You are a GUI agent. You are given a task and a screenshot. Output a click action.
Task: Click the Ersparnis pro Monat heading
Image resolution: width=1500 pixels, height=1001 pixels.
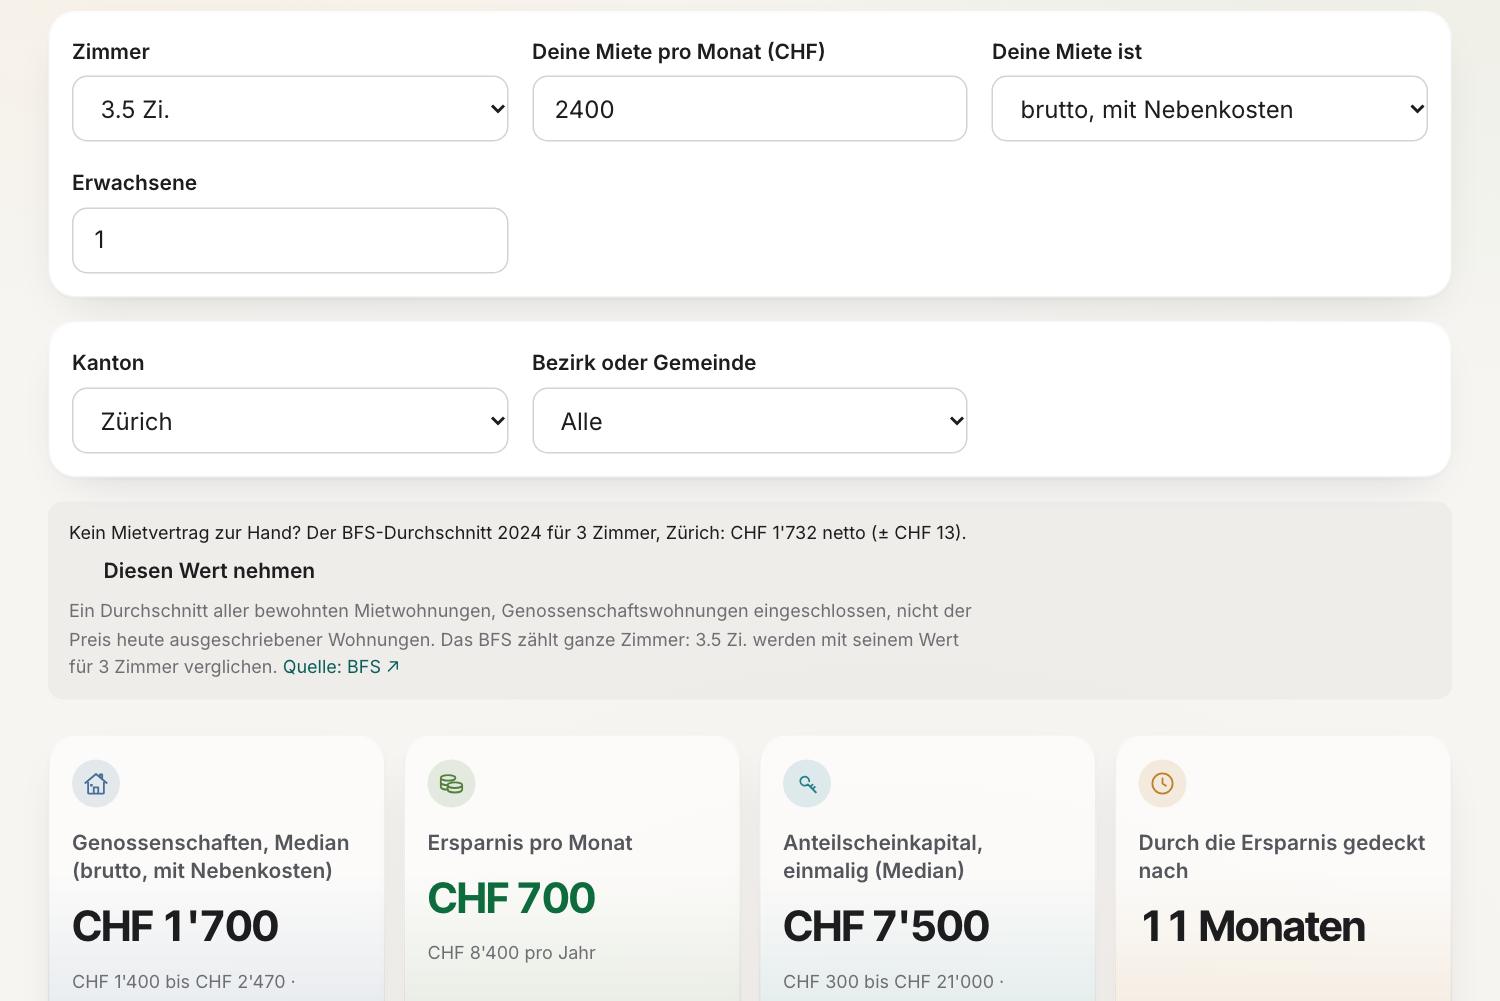[530, 843]
